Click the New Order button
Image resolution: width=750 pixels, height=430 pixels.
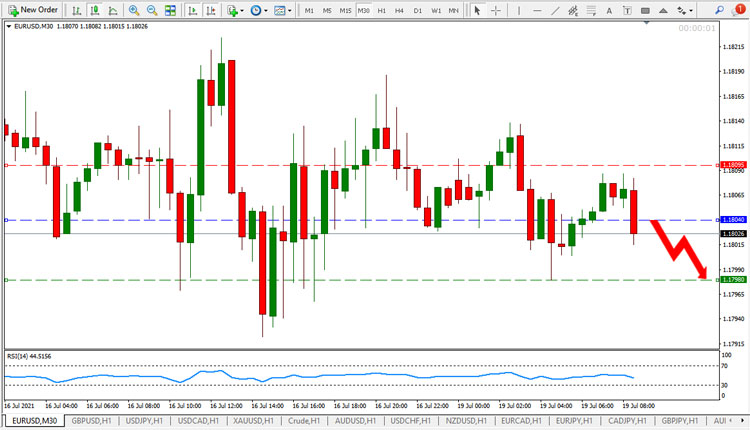point(33,10)
